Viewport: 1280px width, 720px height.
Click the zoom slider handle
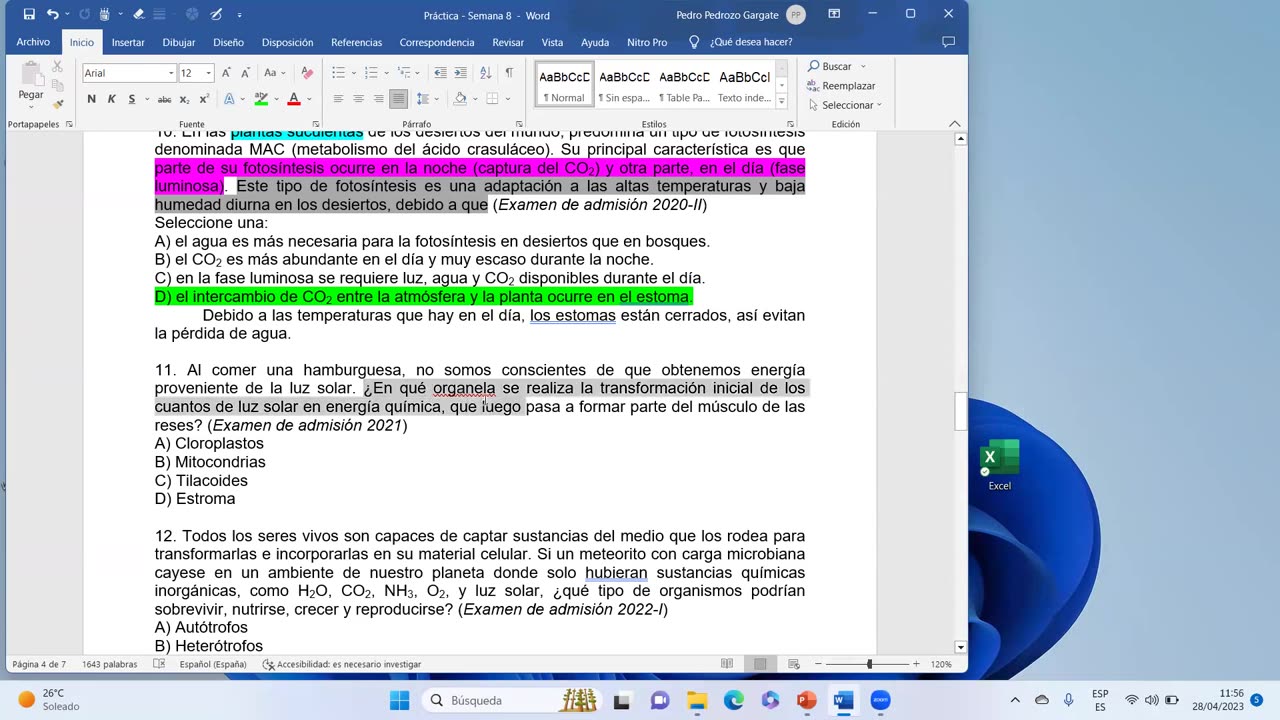pyautogui.click(x=869, y=664)
